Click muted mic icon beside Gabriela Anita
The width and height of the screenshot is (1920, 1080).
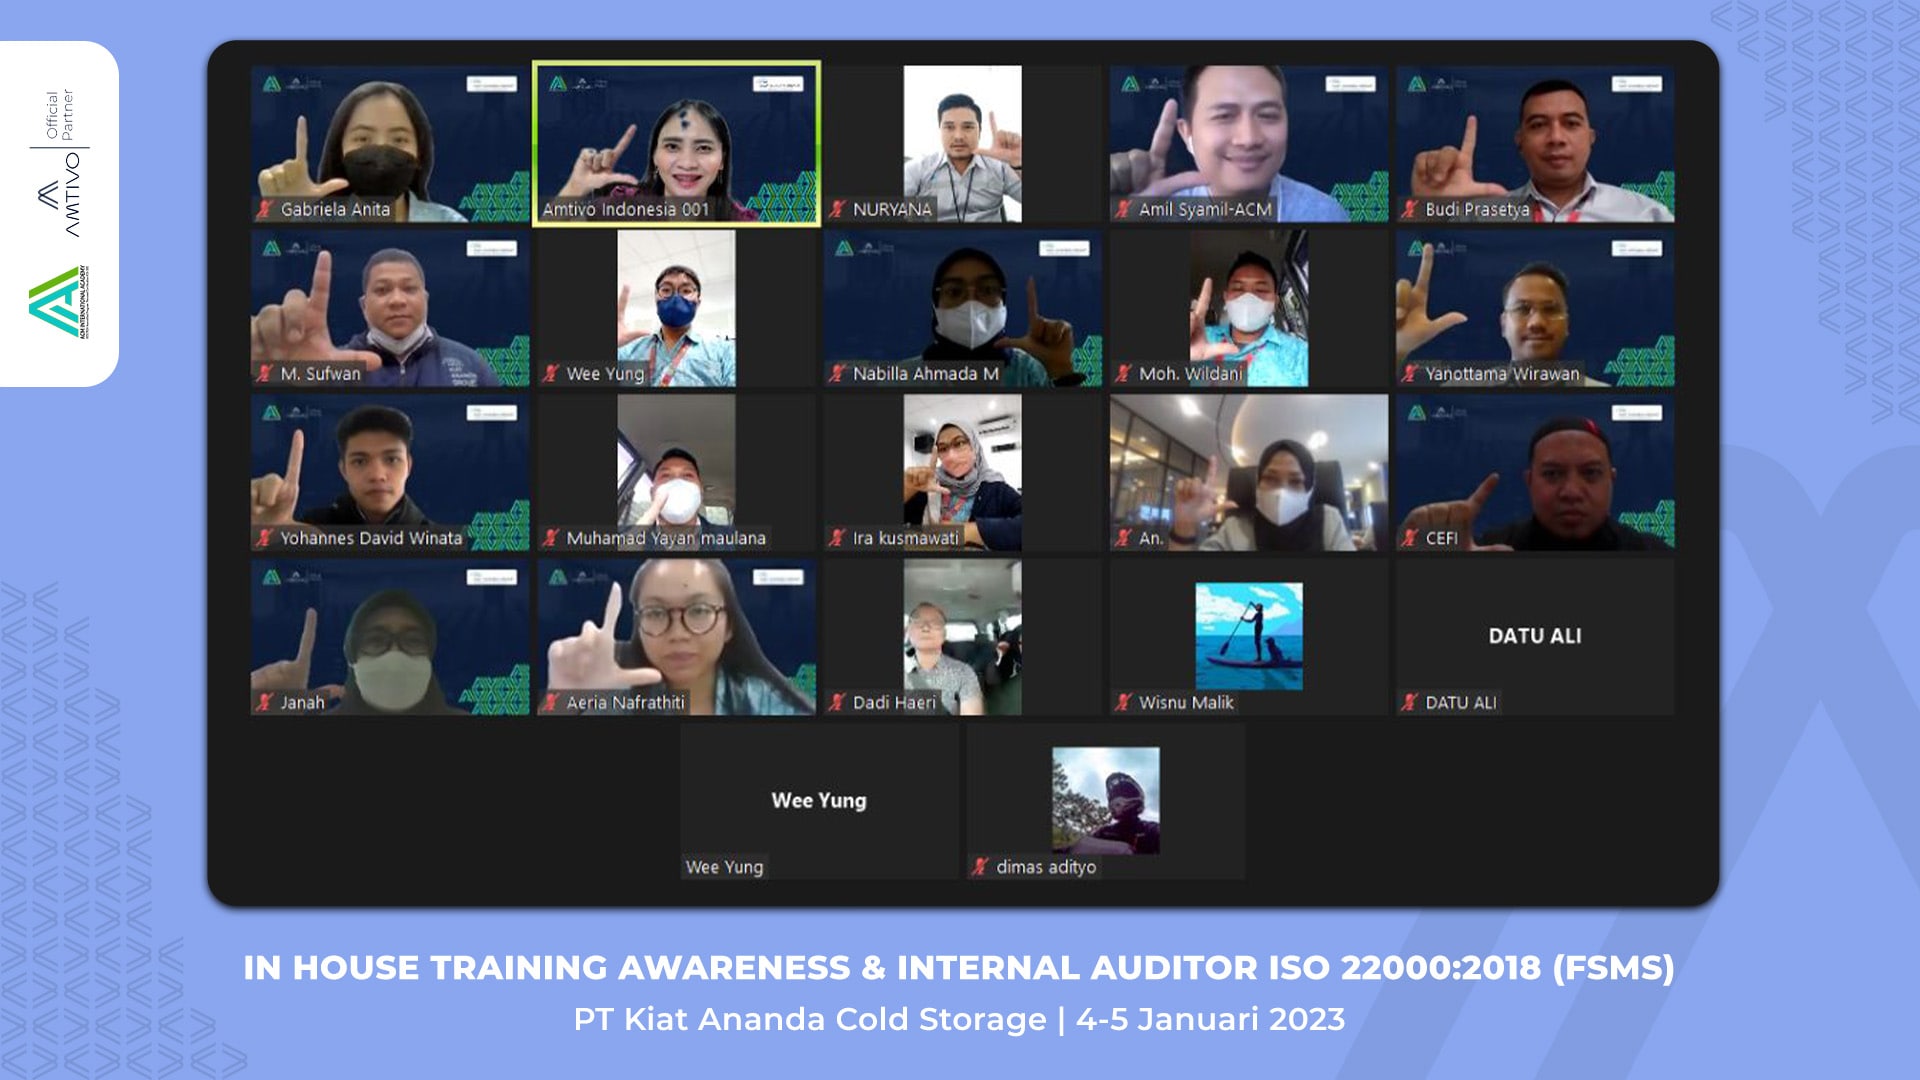pos(265,209)
